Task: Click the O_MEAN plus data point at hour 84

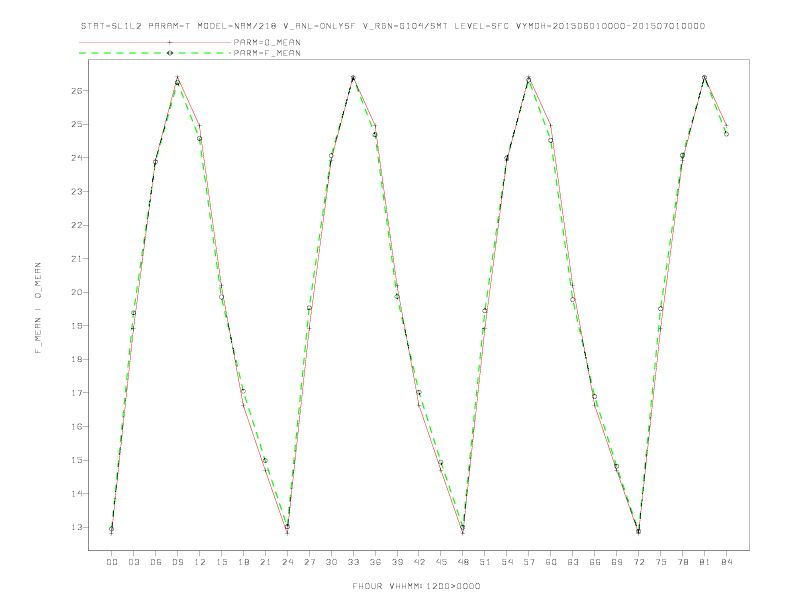Action: (x=726, y=125)
